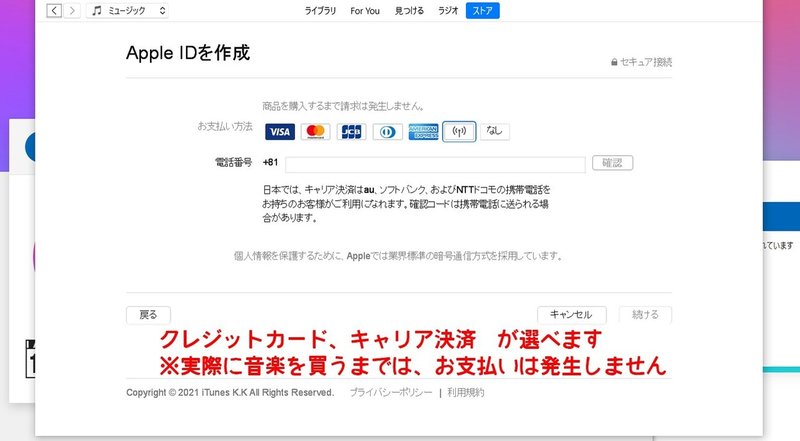This screenshot has width=800, height=441.
Task: Select the VISA payment card icon
Action: pos(280,132)
